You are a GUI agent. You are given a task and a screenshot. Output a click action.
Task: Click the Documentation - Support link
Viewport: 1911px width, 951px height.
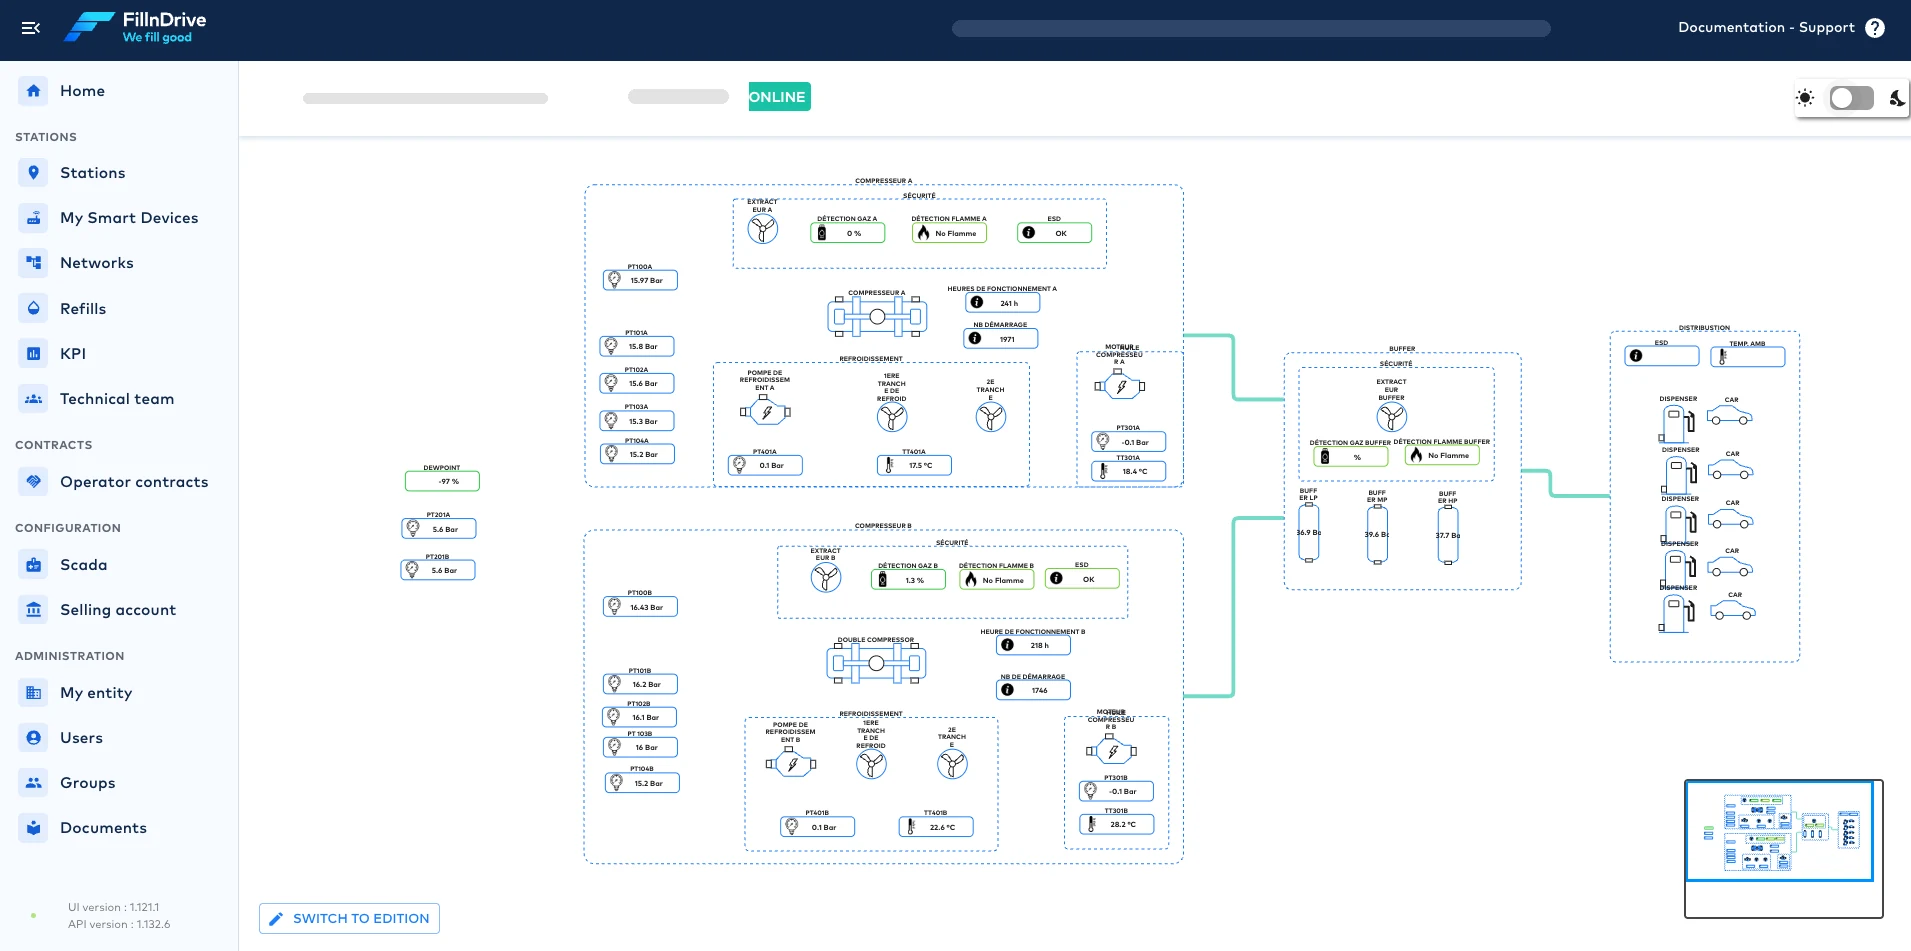pyautogui.click(x=1766, y=28)
